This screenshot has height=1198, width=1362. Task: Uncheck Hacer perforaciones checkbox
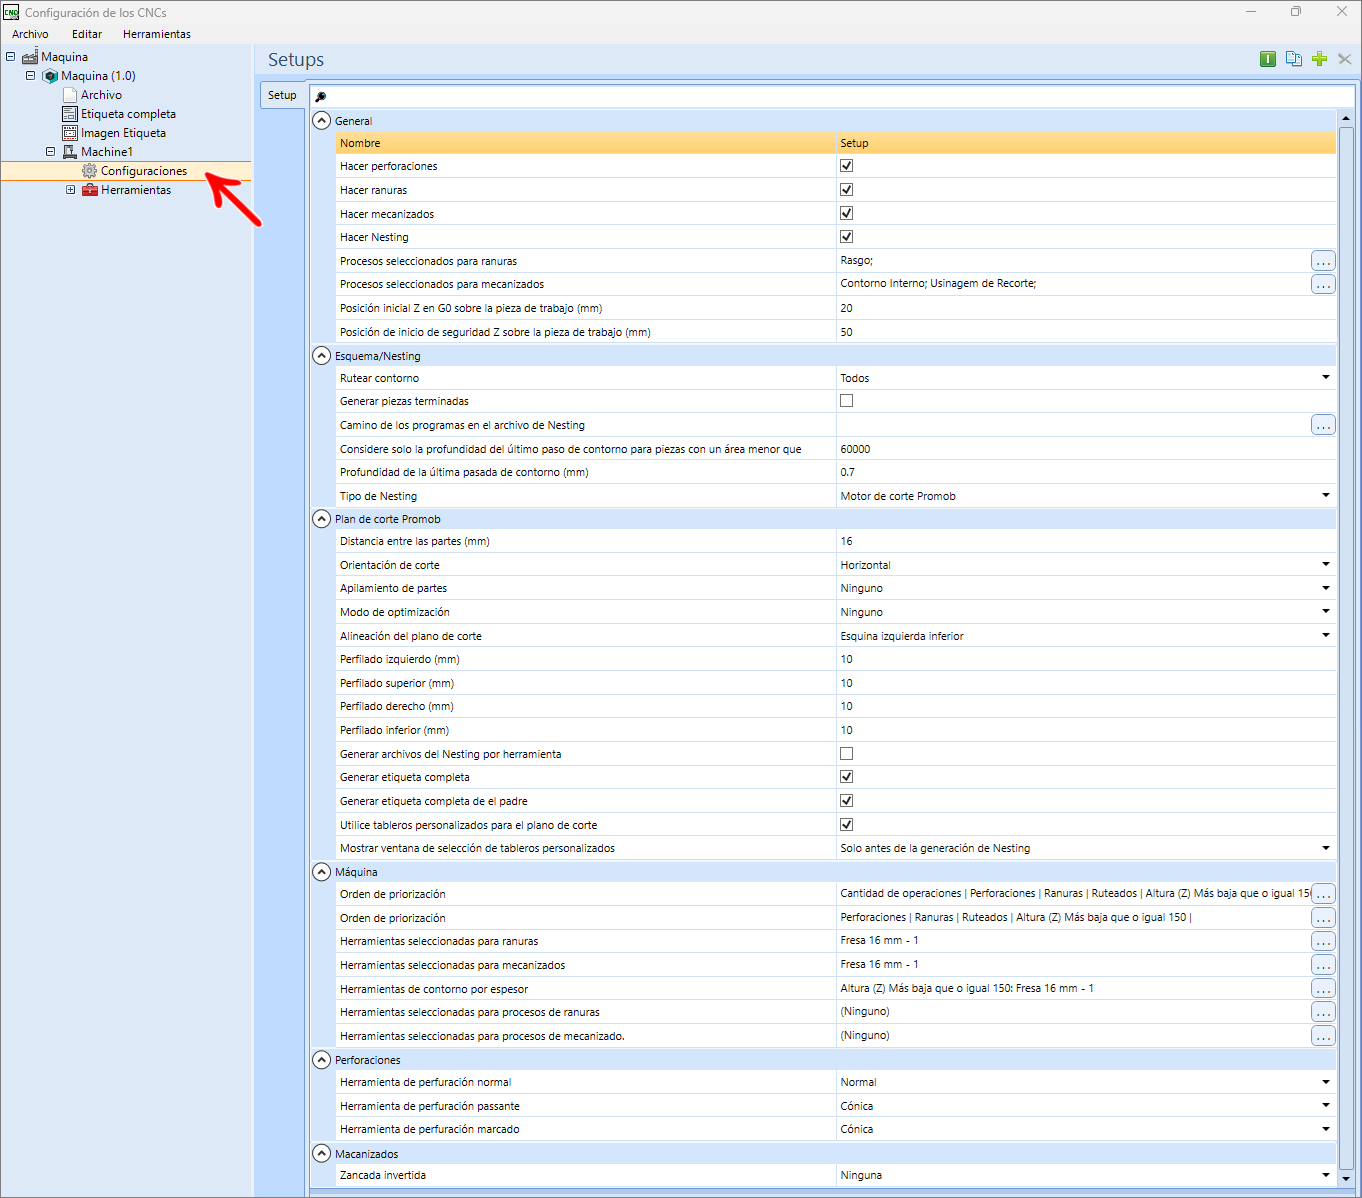click(847, 166)
